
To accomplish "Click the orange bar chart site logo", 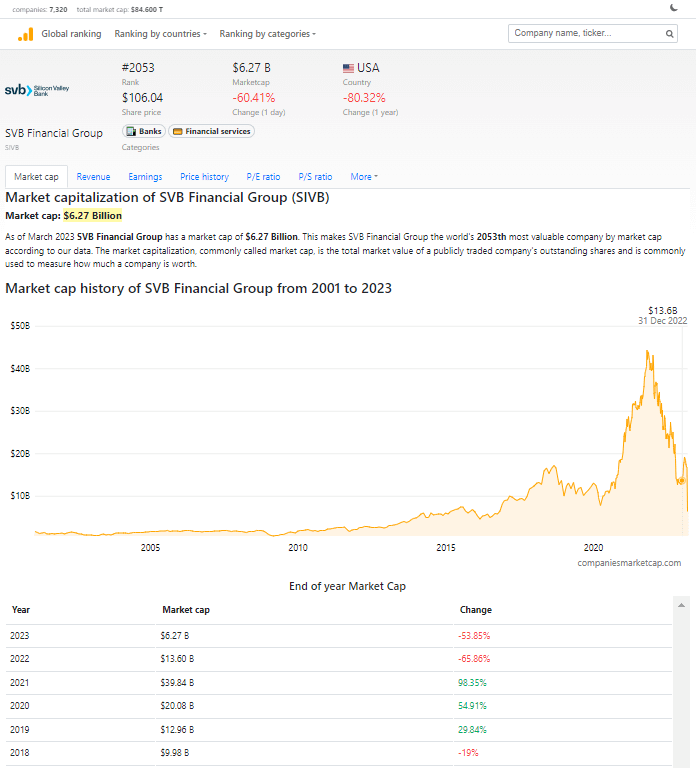I will [x=25, y=34].
